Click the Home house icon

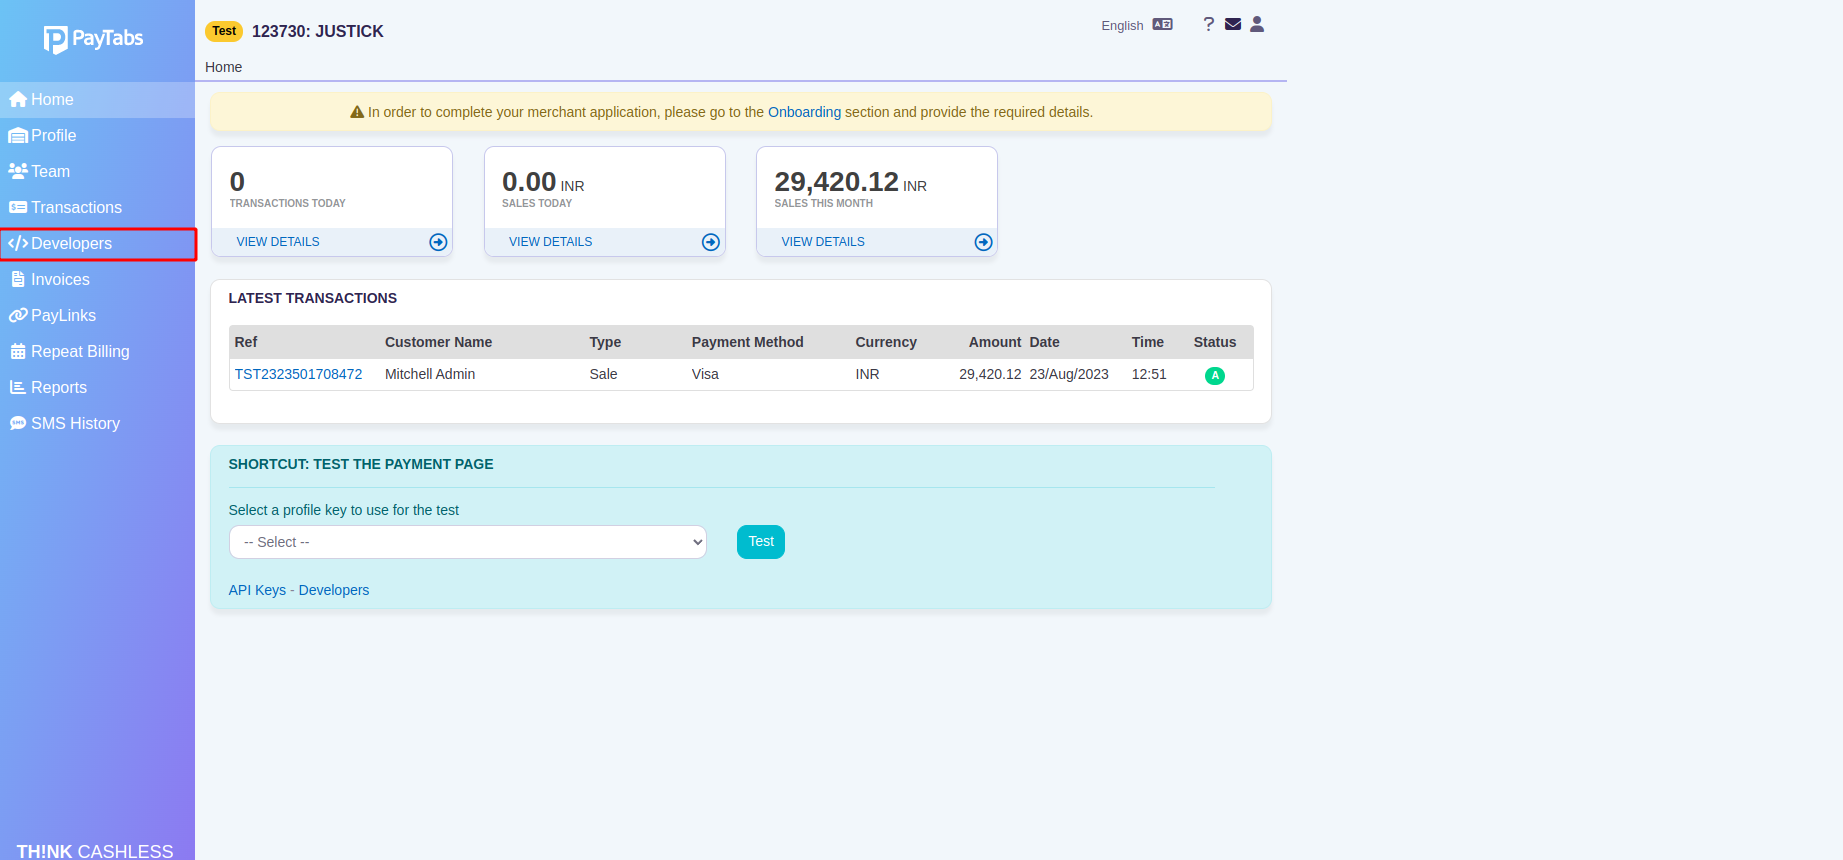tap(18, 100)
